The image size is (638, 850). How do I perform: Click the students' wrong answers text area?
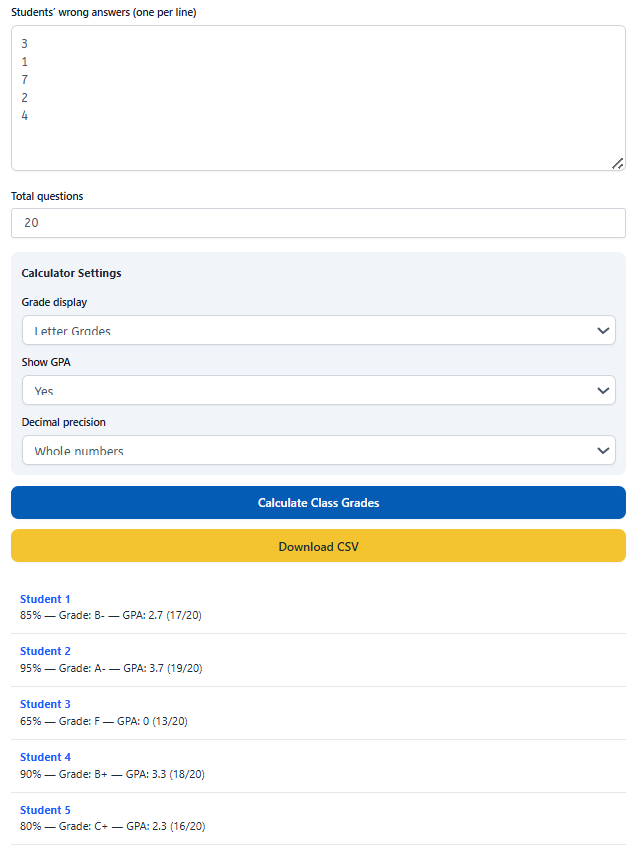318,98
